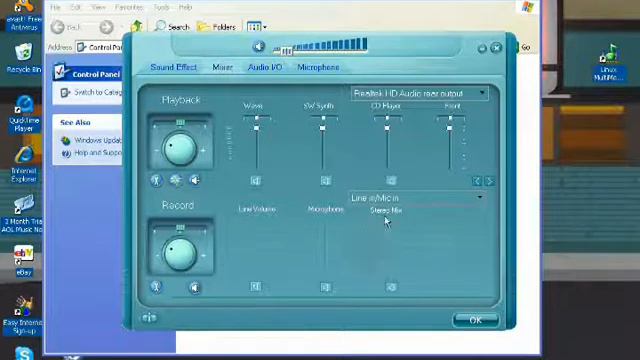Toggle Stereo Mix record select button

(391, 287)
